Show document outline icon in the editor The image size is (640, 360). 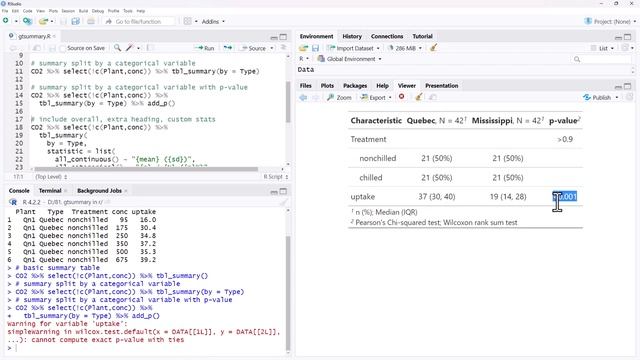pyautogui.click(x=283, y=48)
